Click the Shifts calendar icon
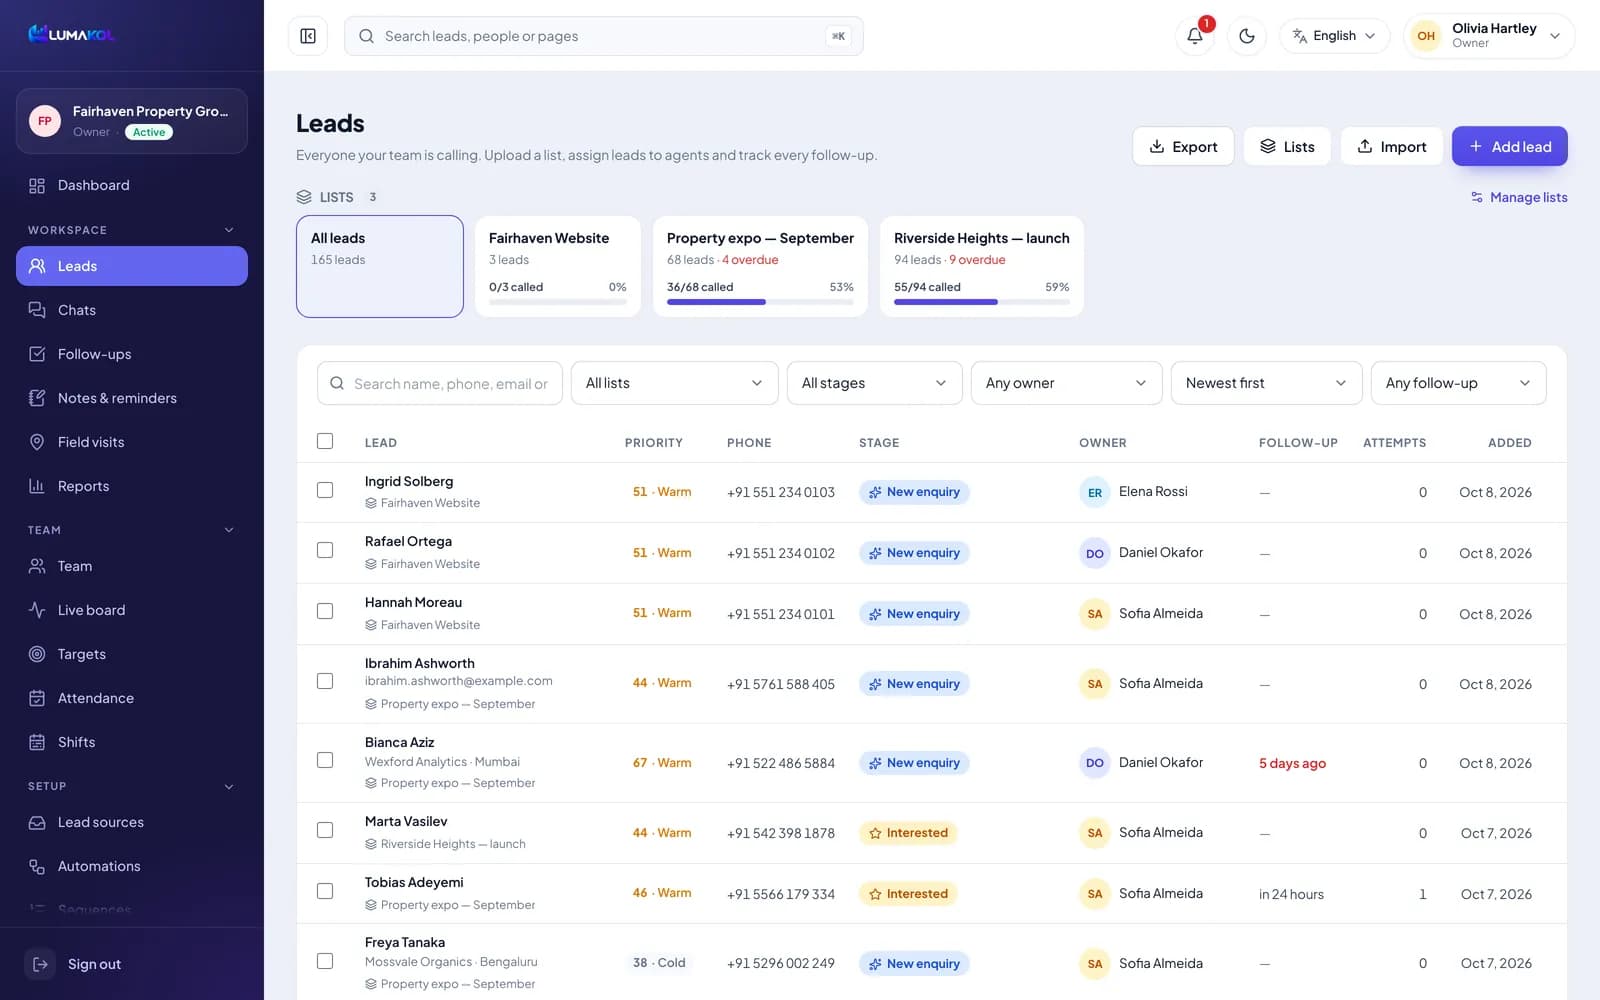 (x=37, y=742)
